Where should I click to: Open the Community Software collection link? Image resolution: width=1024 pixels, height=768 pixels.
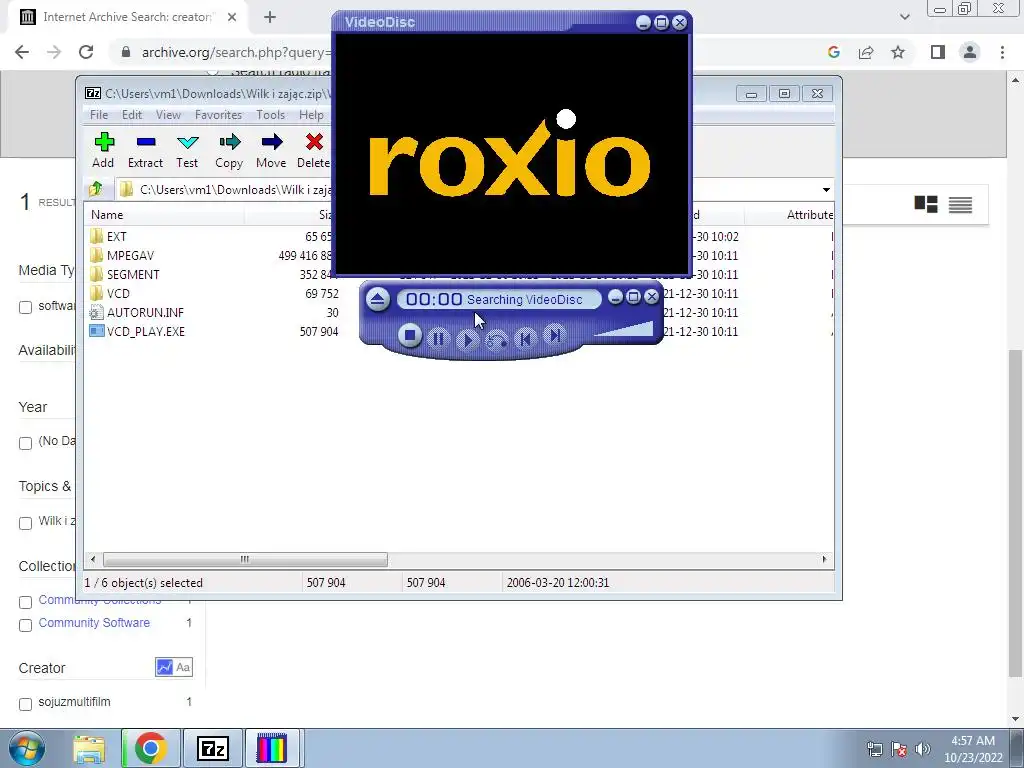tap(94, 622)
